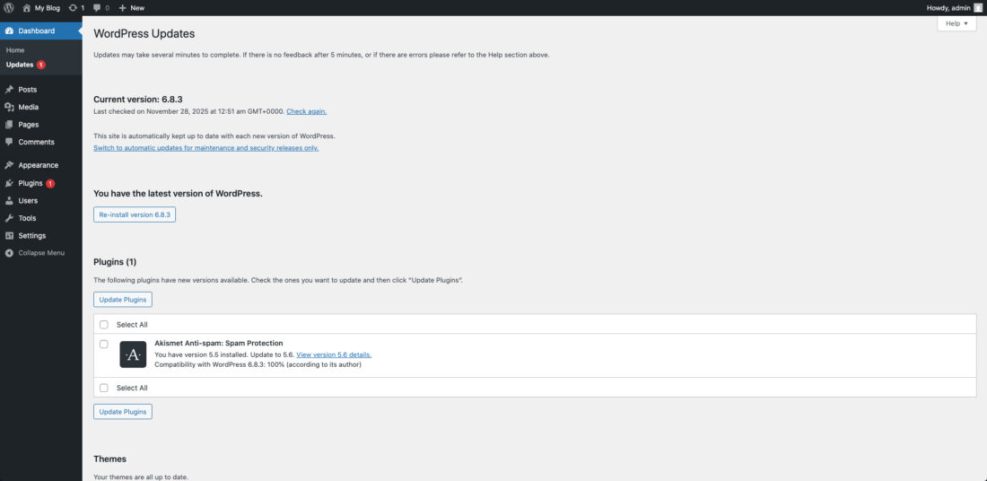
Task: Open View version 5.6 details link
Action: pos(334,354)
